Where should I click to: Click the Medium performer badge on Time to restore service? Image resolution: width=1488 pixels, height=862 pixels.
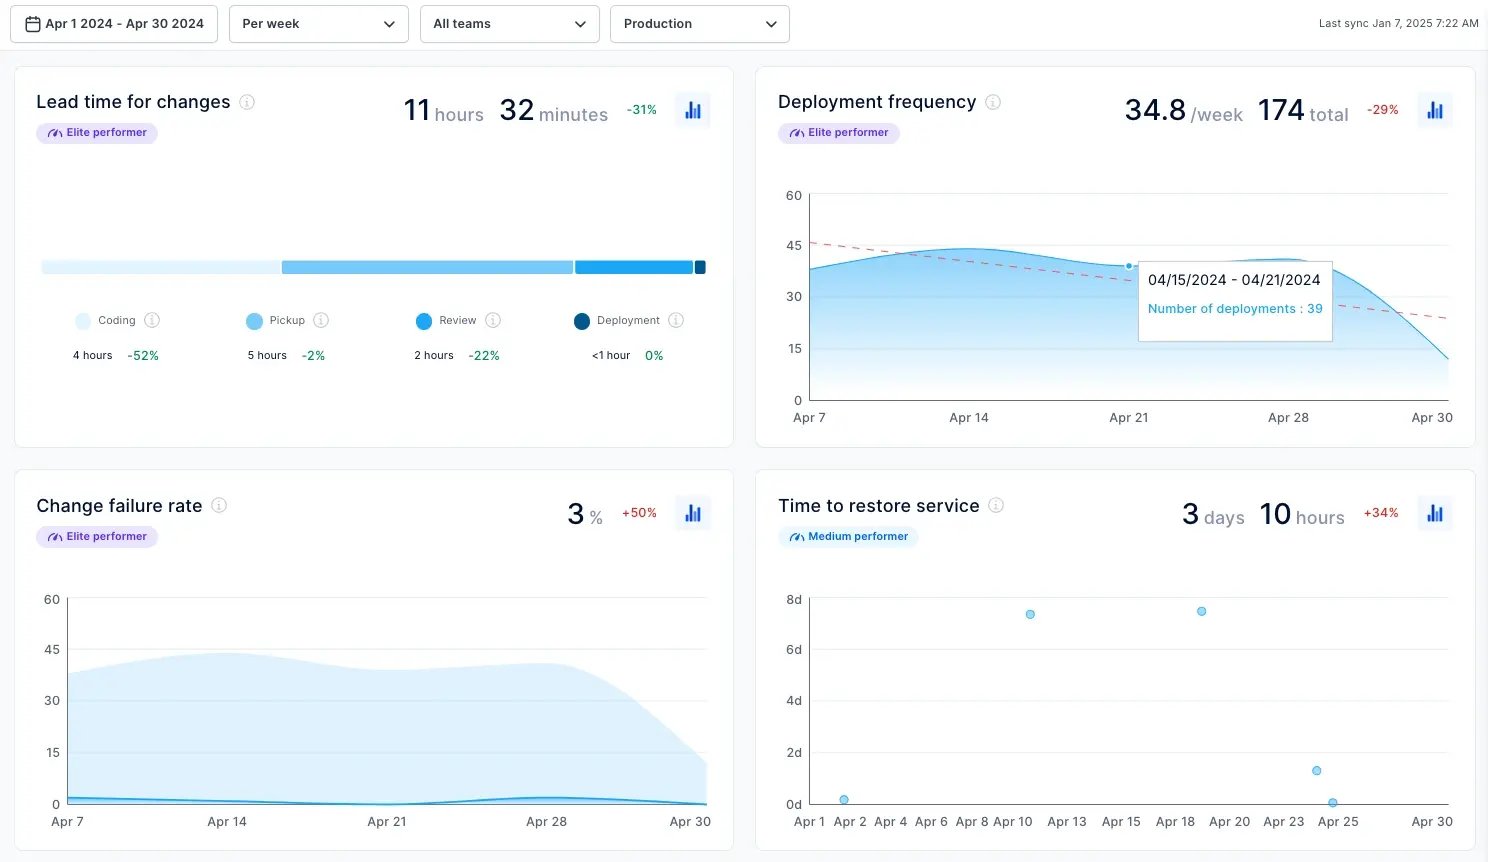(848, 536)
